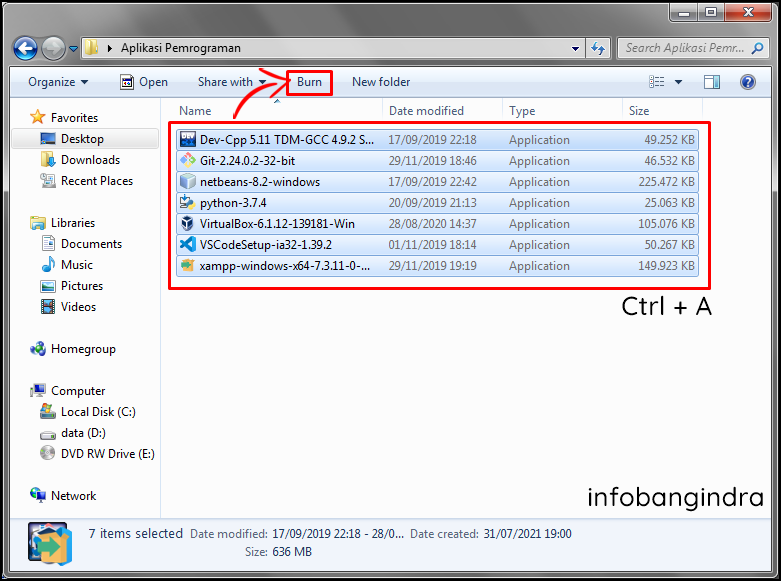The image size is (781, 581).
Task: Click the Burn button
Action: click(309, 82)
